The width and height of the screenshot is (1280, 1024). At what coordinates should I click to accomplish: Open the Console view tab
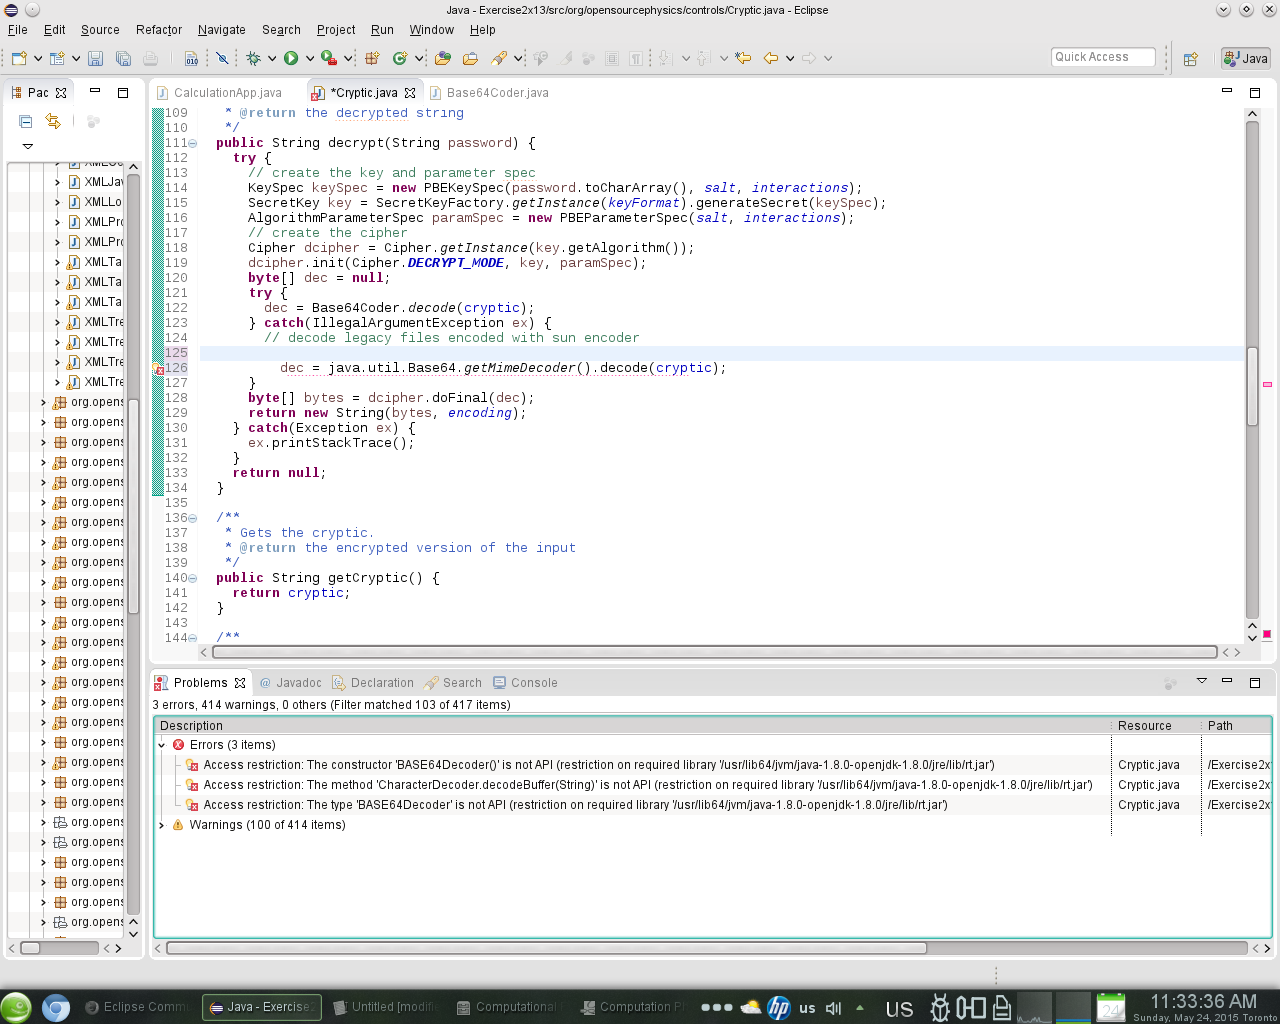pyautogui.click(x=533, y=683)
